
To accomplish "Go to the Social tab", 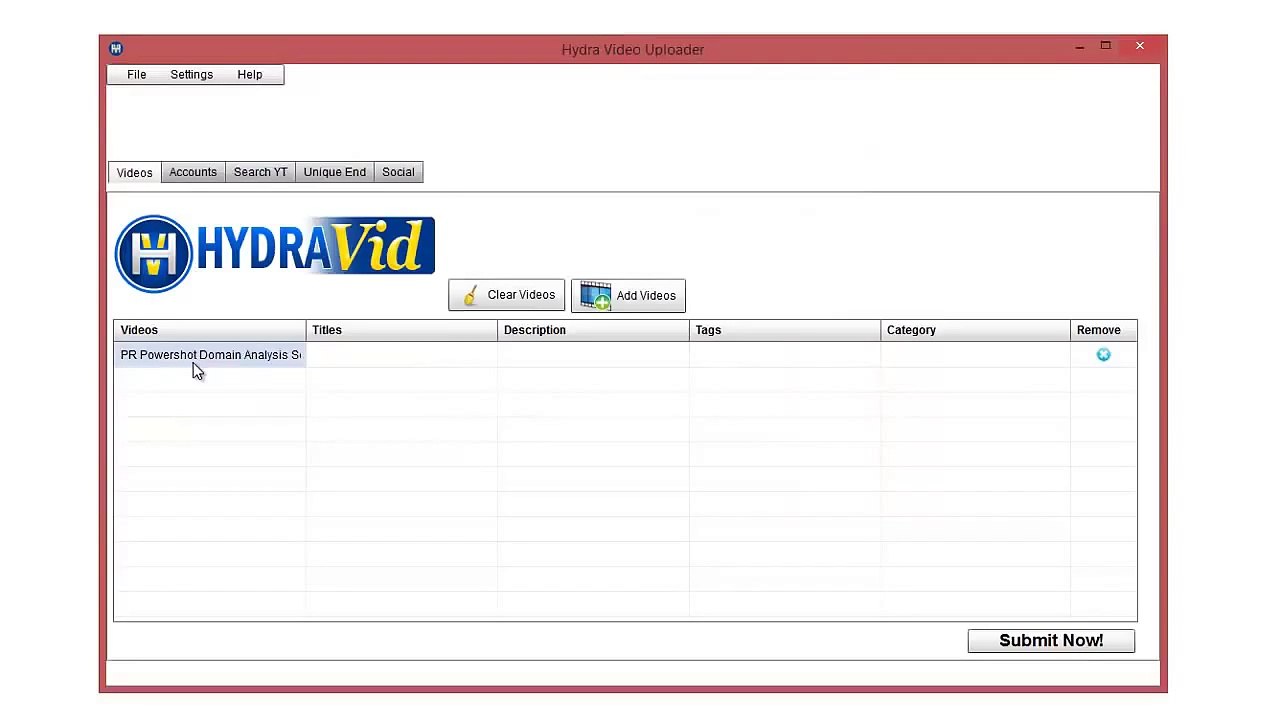I will (x=398, y=172).
